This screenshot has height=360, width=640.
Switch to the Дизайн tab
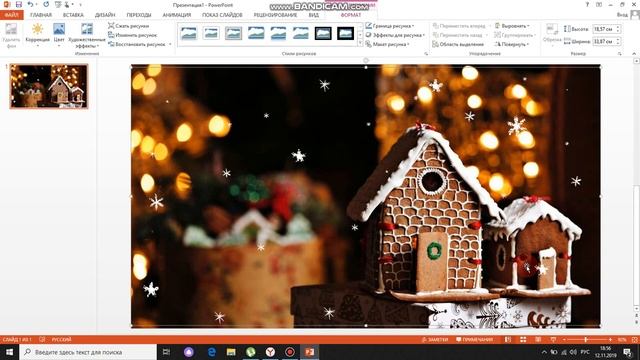[x=105, y=15]
